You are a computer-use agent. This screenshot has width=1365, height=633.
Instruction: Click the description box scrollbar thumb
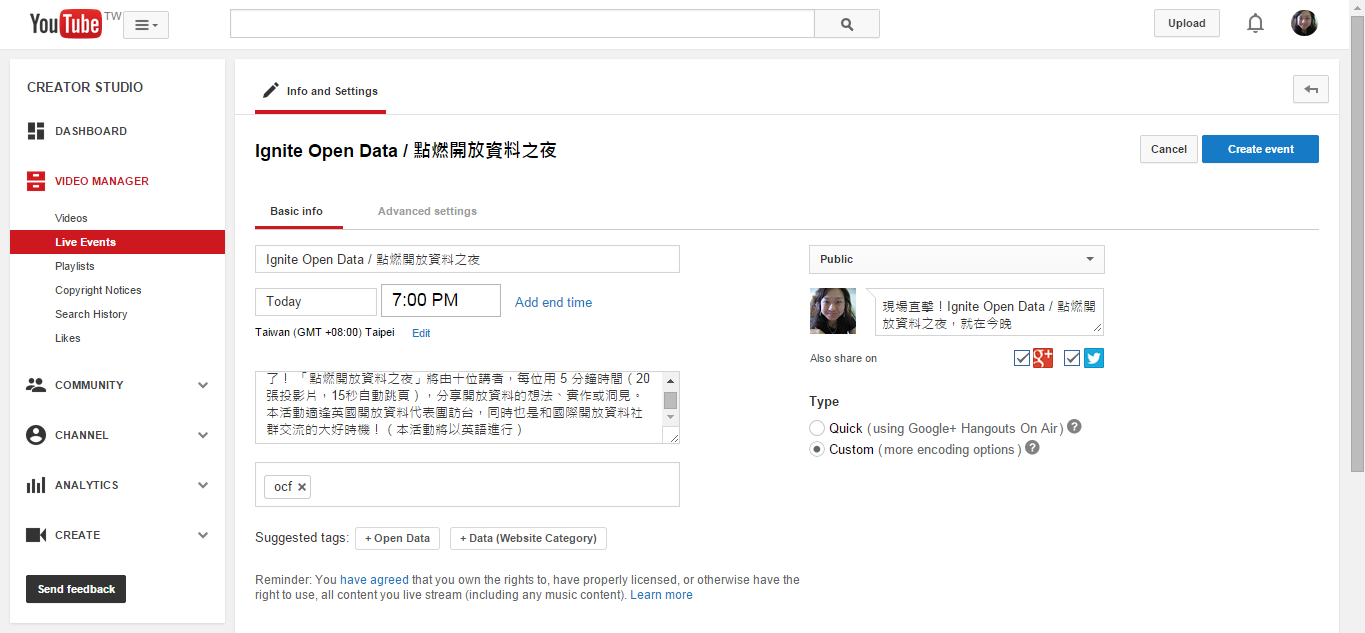(670, 401)
